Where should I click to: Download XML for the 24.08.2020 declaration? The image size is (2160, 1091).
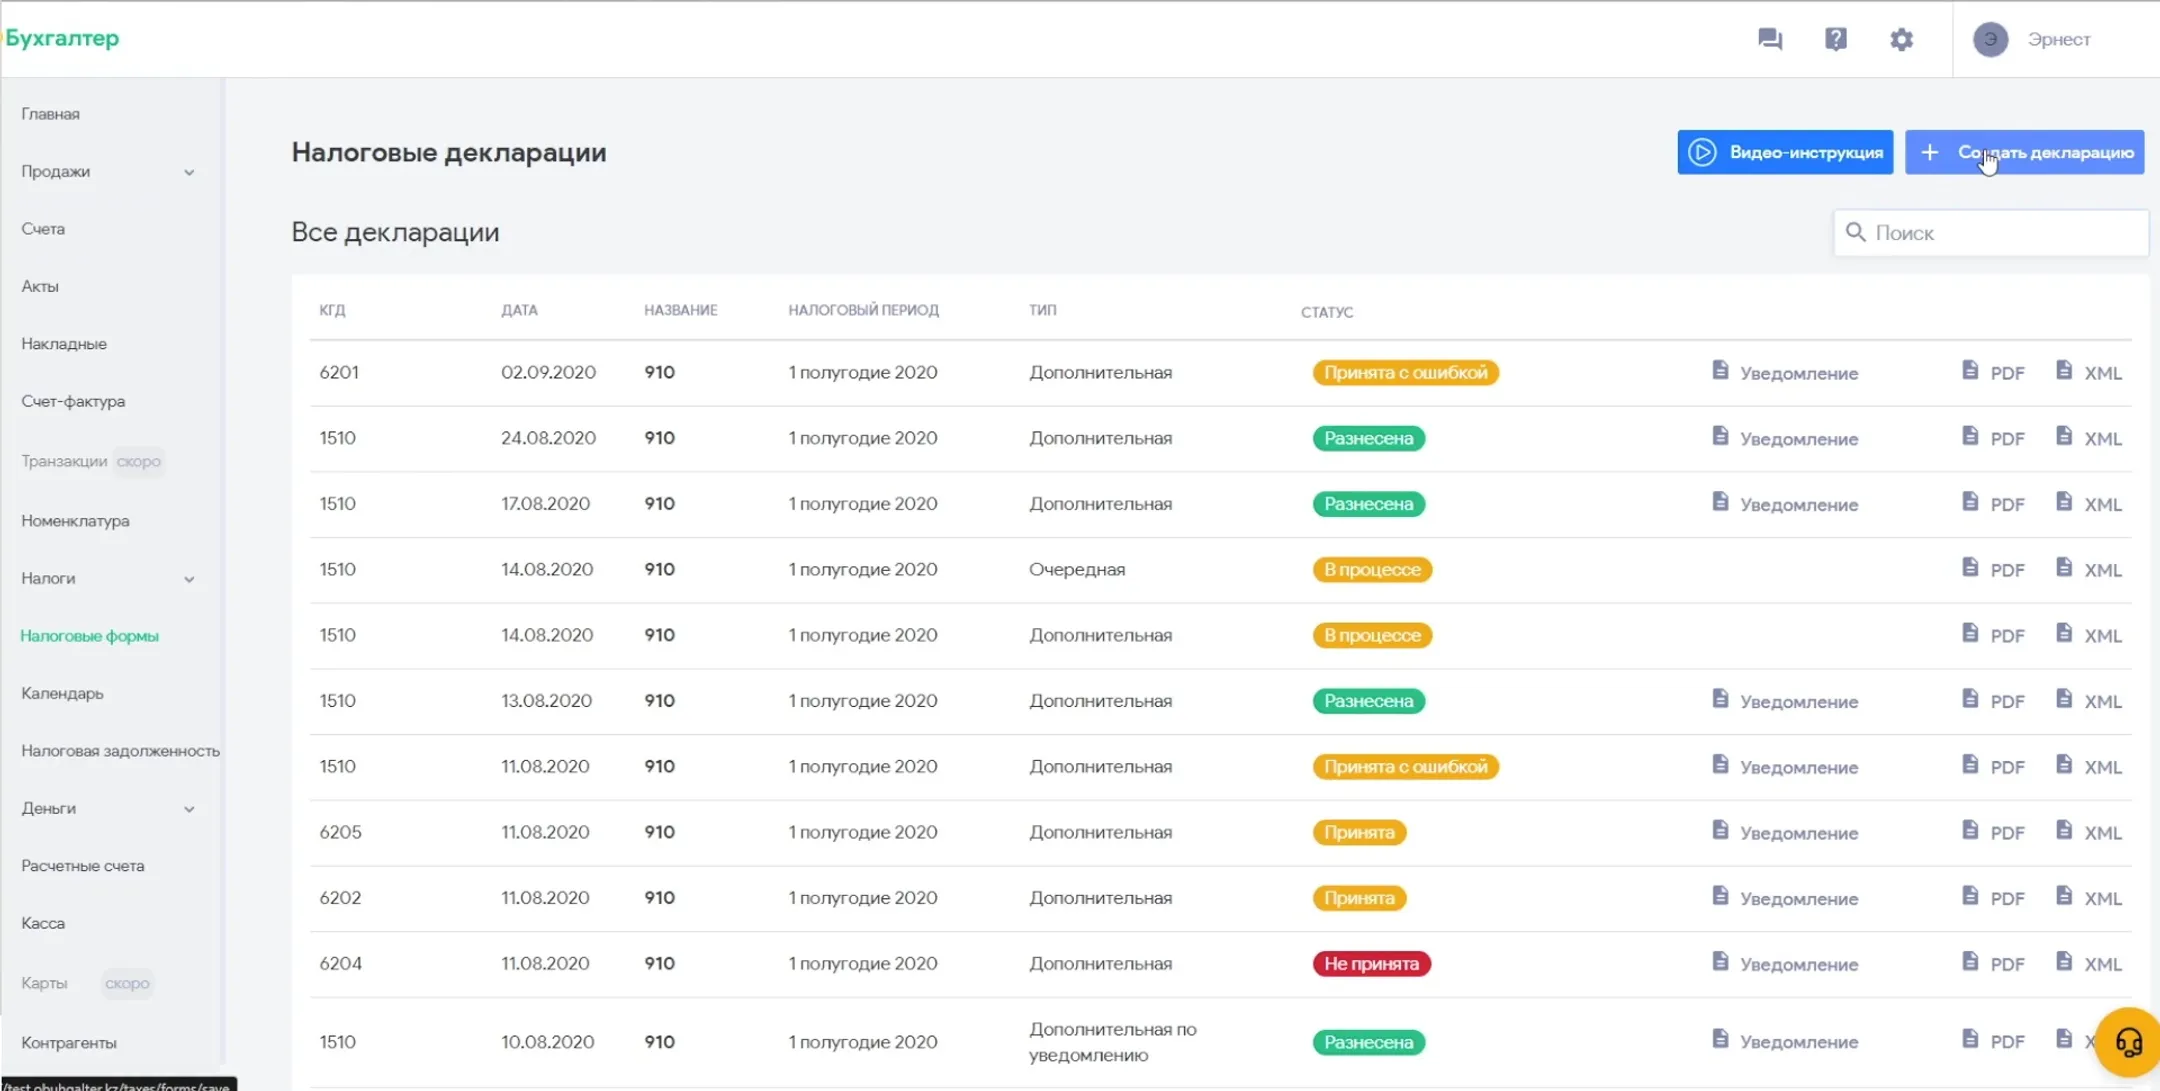pyautogui.click(x=2088, y=438)
